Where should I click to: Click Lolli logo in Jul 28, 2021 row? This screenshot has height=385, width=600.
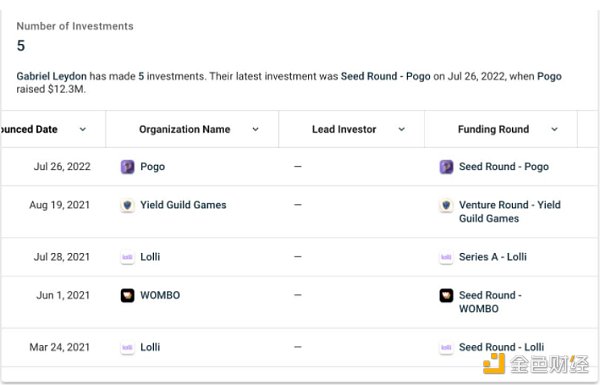127,257
